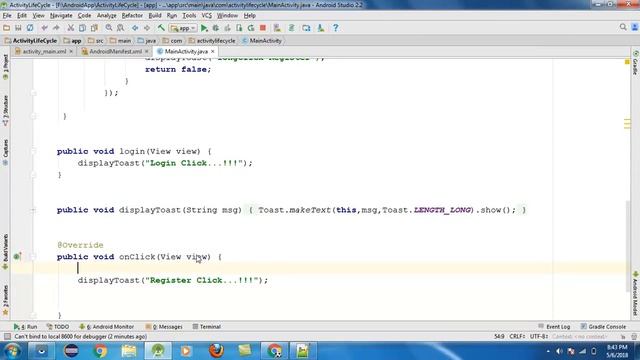Open the Gradle Console panel
The image size is (640, 360).
603,327
